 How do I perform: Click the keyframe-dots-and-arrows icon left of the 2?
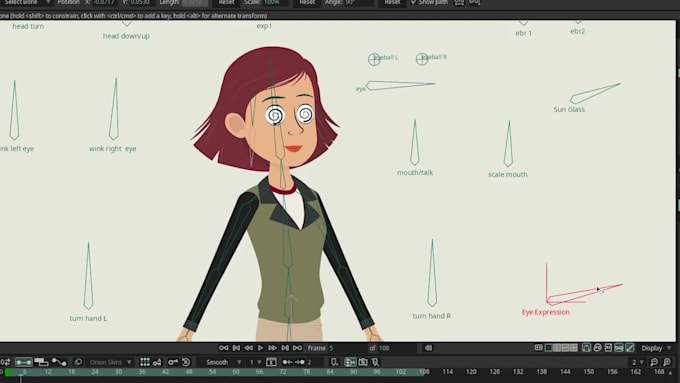click(x=294, y=362)
